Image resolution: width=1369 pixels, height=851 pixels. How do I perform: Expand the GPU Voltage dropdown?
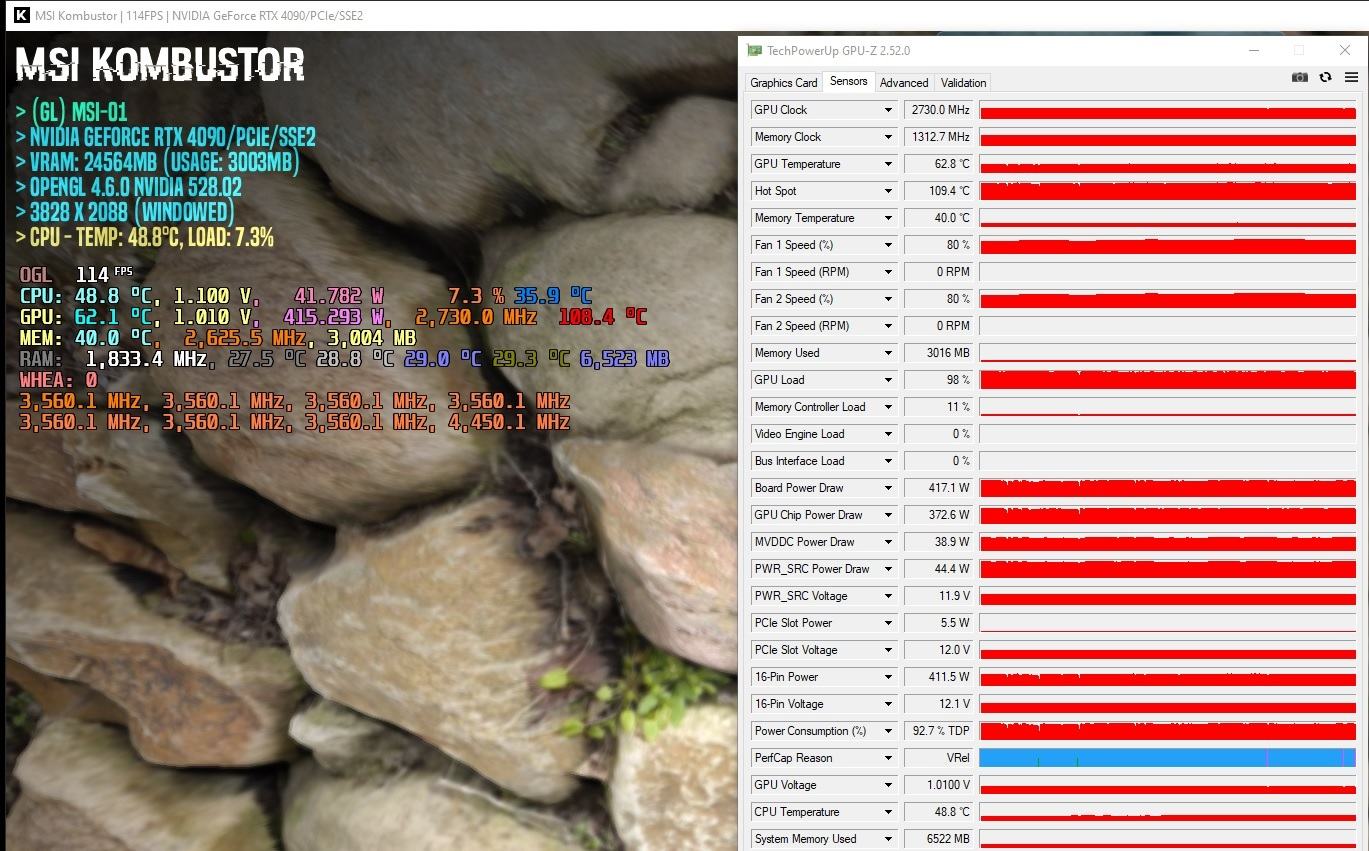click(887, 785)
